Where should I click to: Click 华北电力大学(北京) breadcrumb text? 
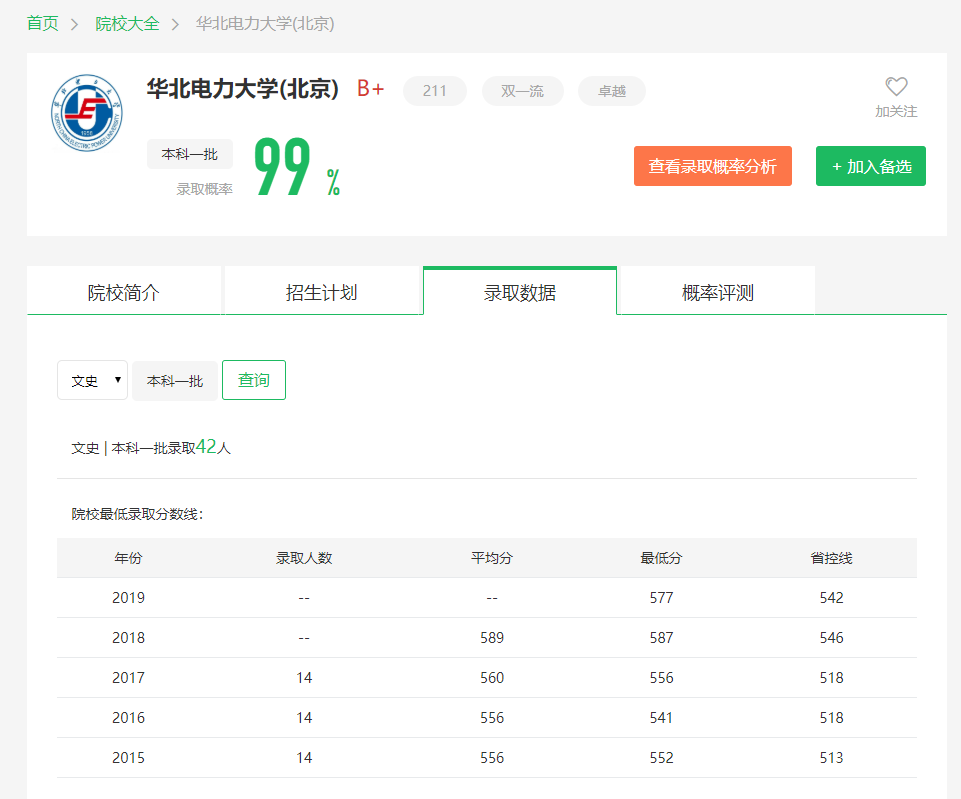265,24
